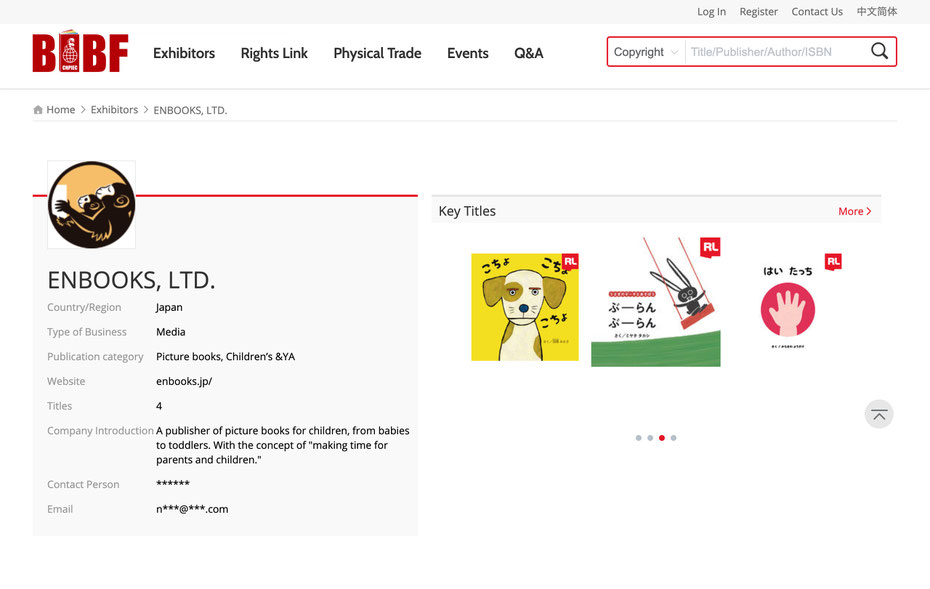The image size is (930, 589).
Task: Click the Log In link
Action: 711,12
